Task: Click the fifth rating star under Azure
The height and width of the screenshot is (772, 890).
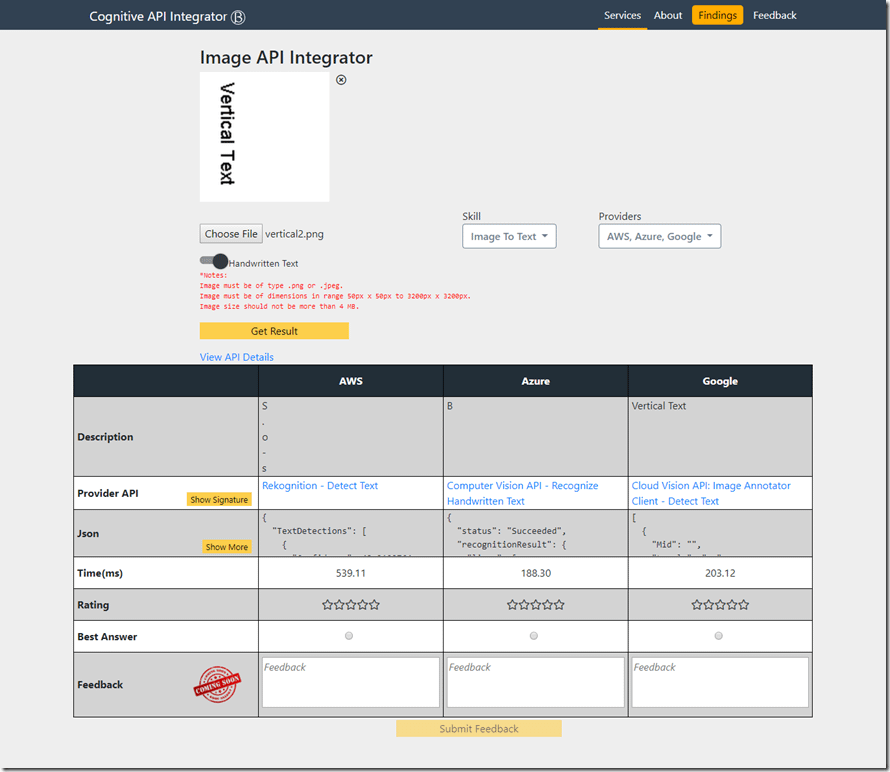Action: (559, 605)
